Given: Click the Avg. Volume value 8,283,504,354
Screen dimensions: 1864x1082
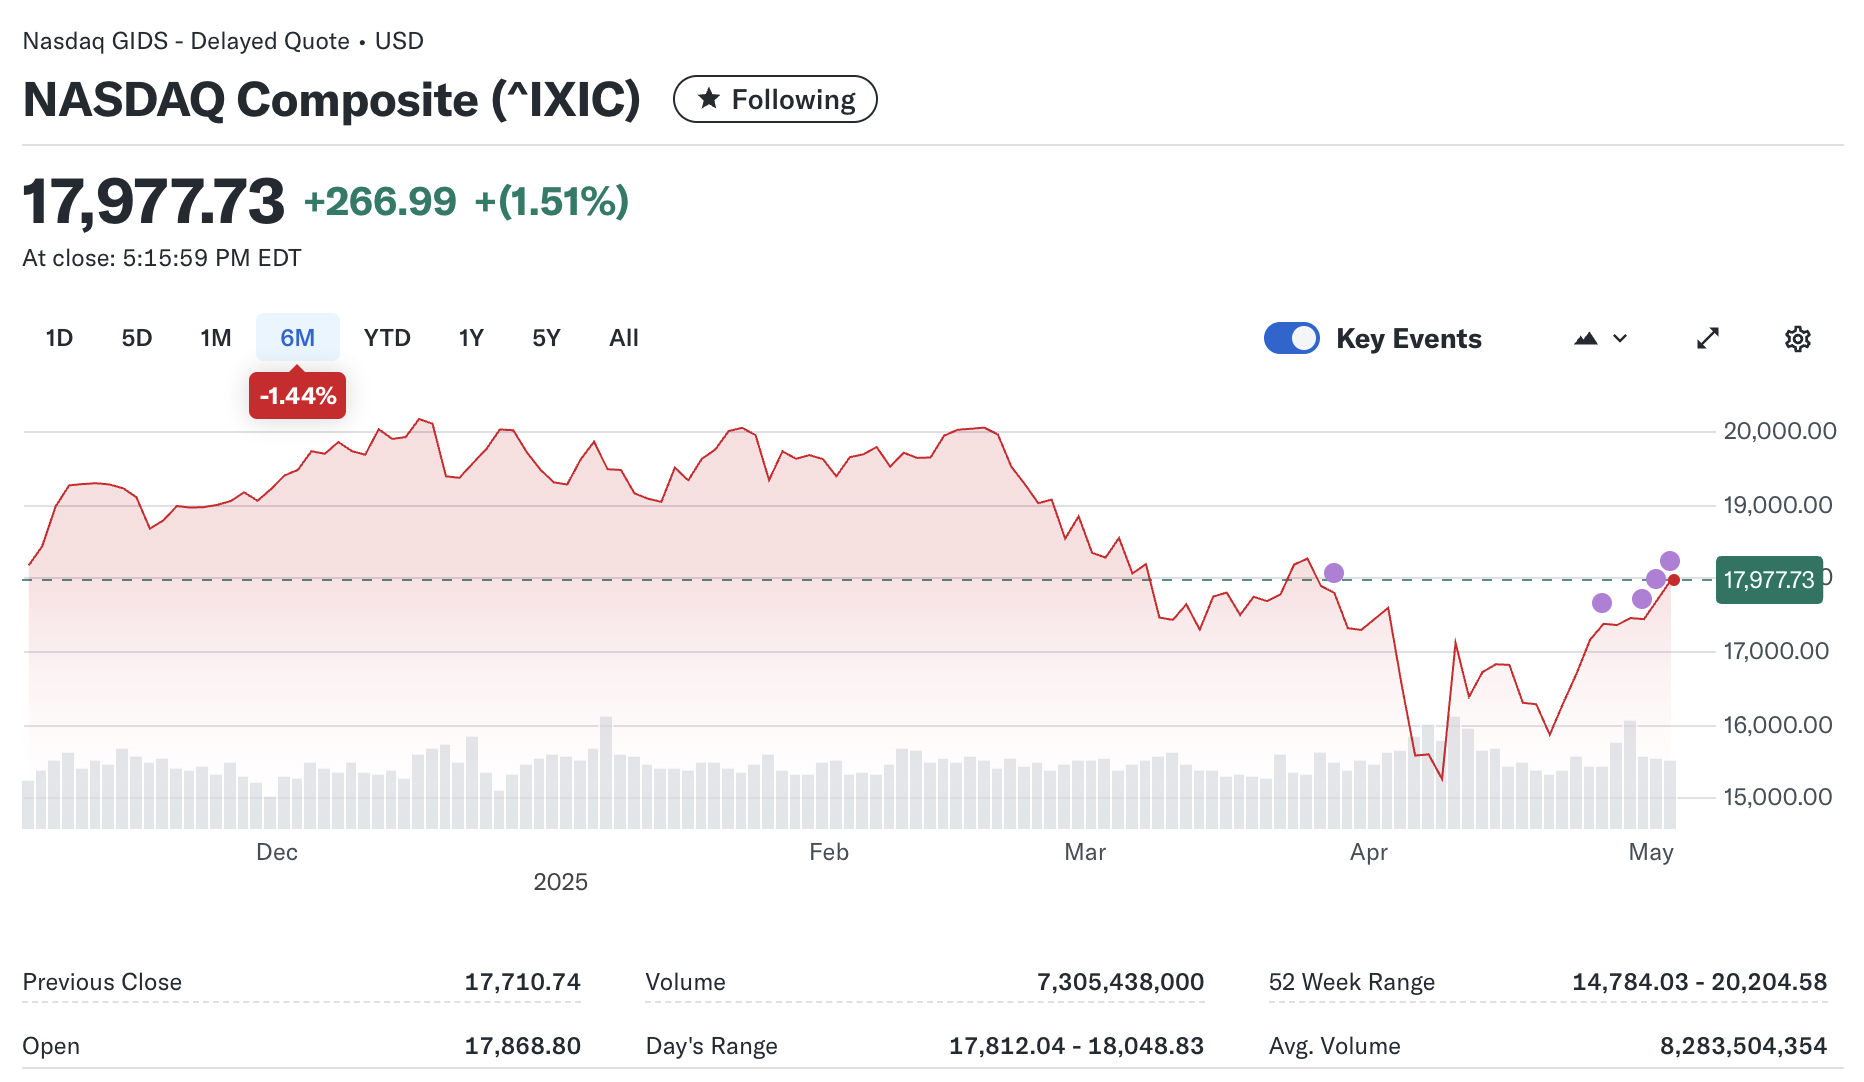Looking at the screenshot, I should 1743,1046.
